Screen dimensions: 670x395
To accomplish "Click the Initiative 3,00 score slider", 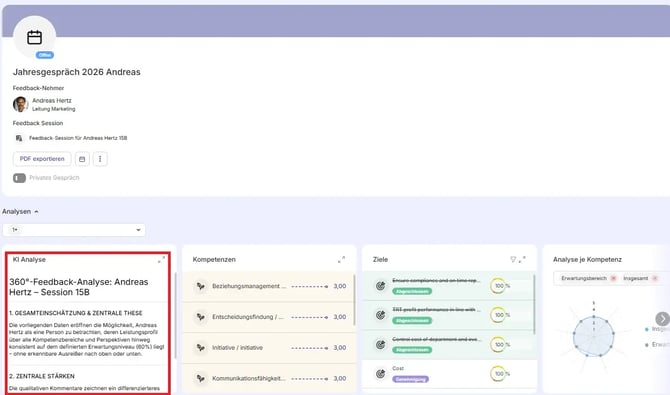I will (310, 348).
